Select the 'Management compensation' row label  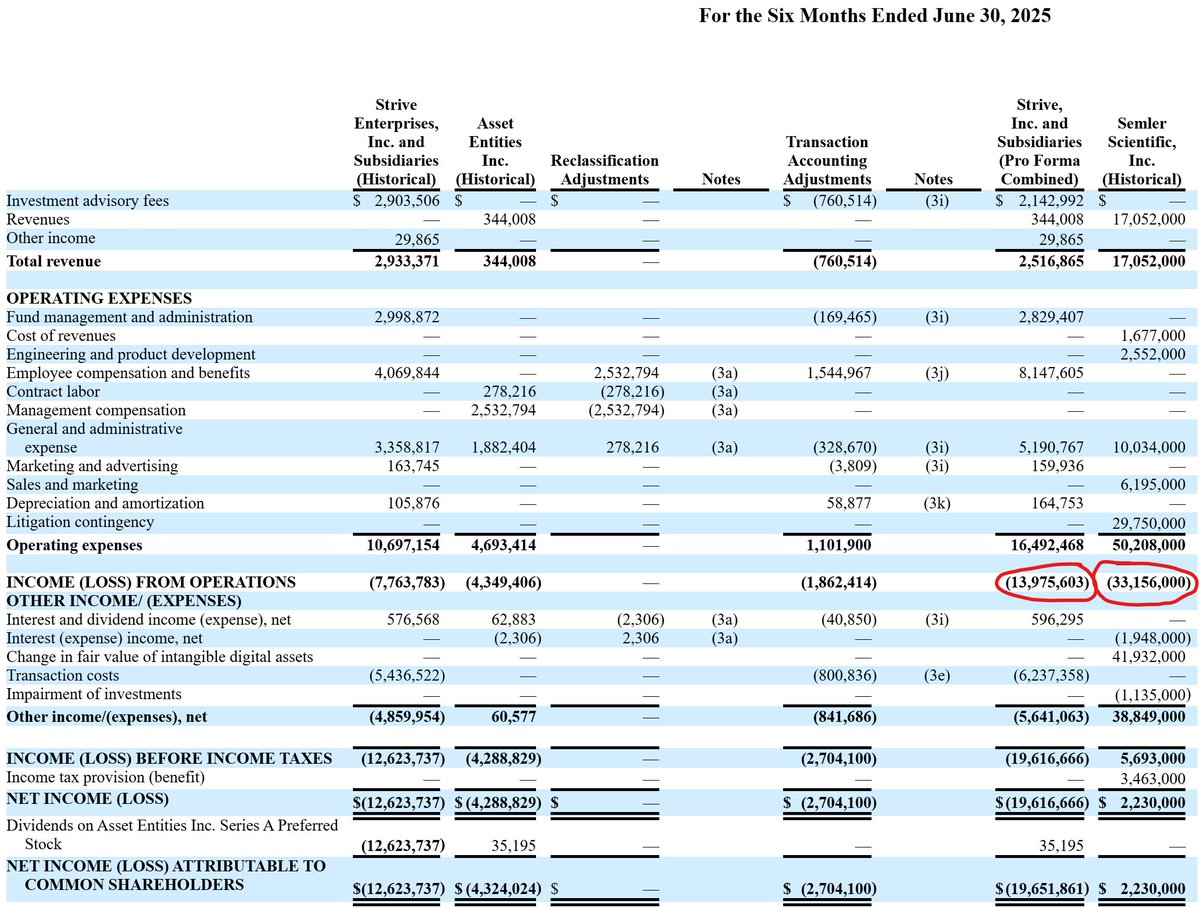[96, 410]
